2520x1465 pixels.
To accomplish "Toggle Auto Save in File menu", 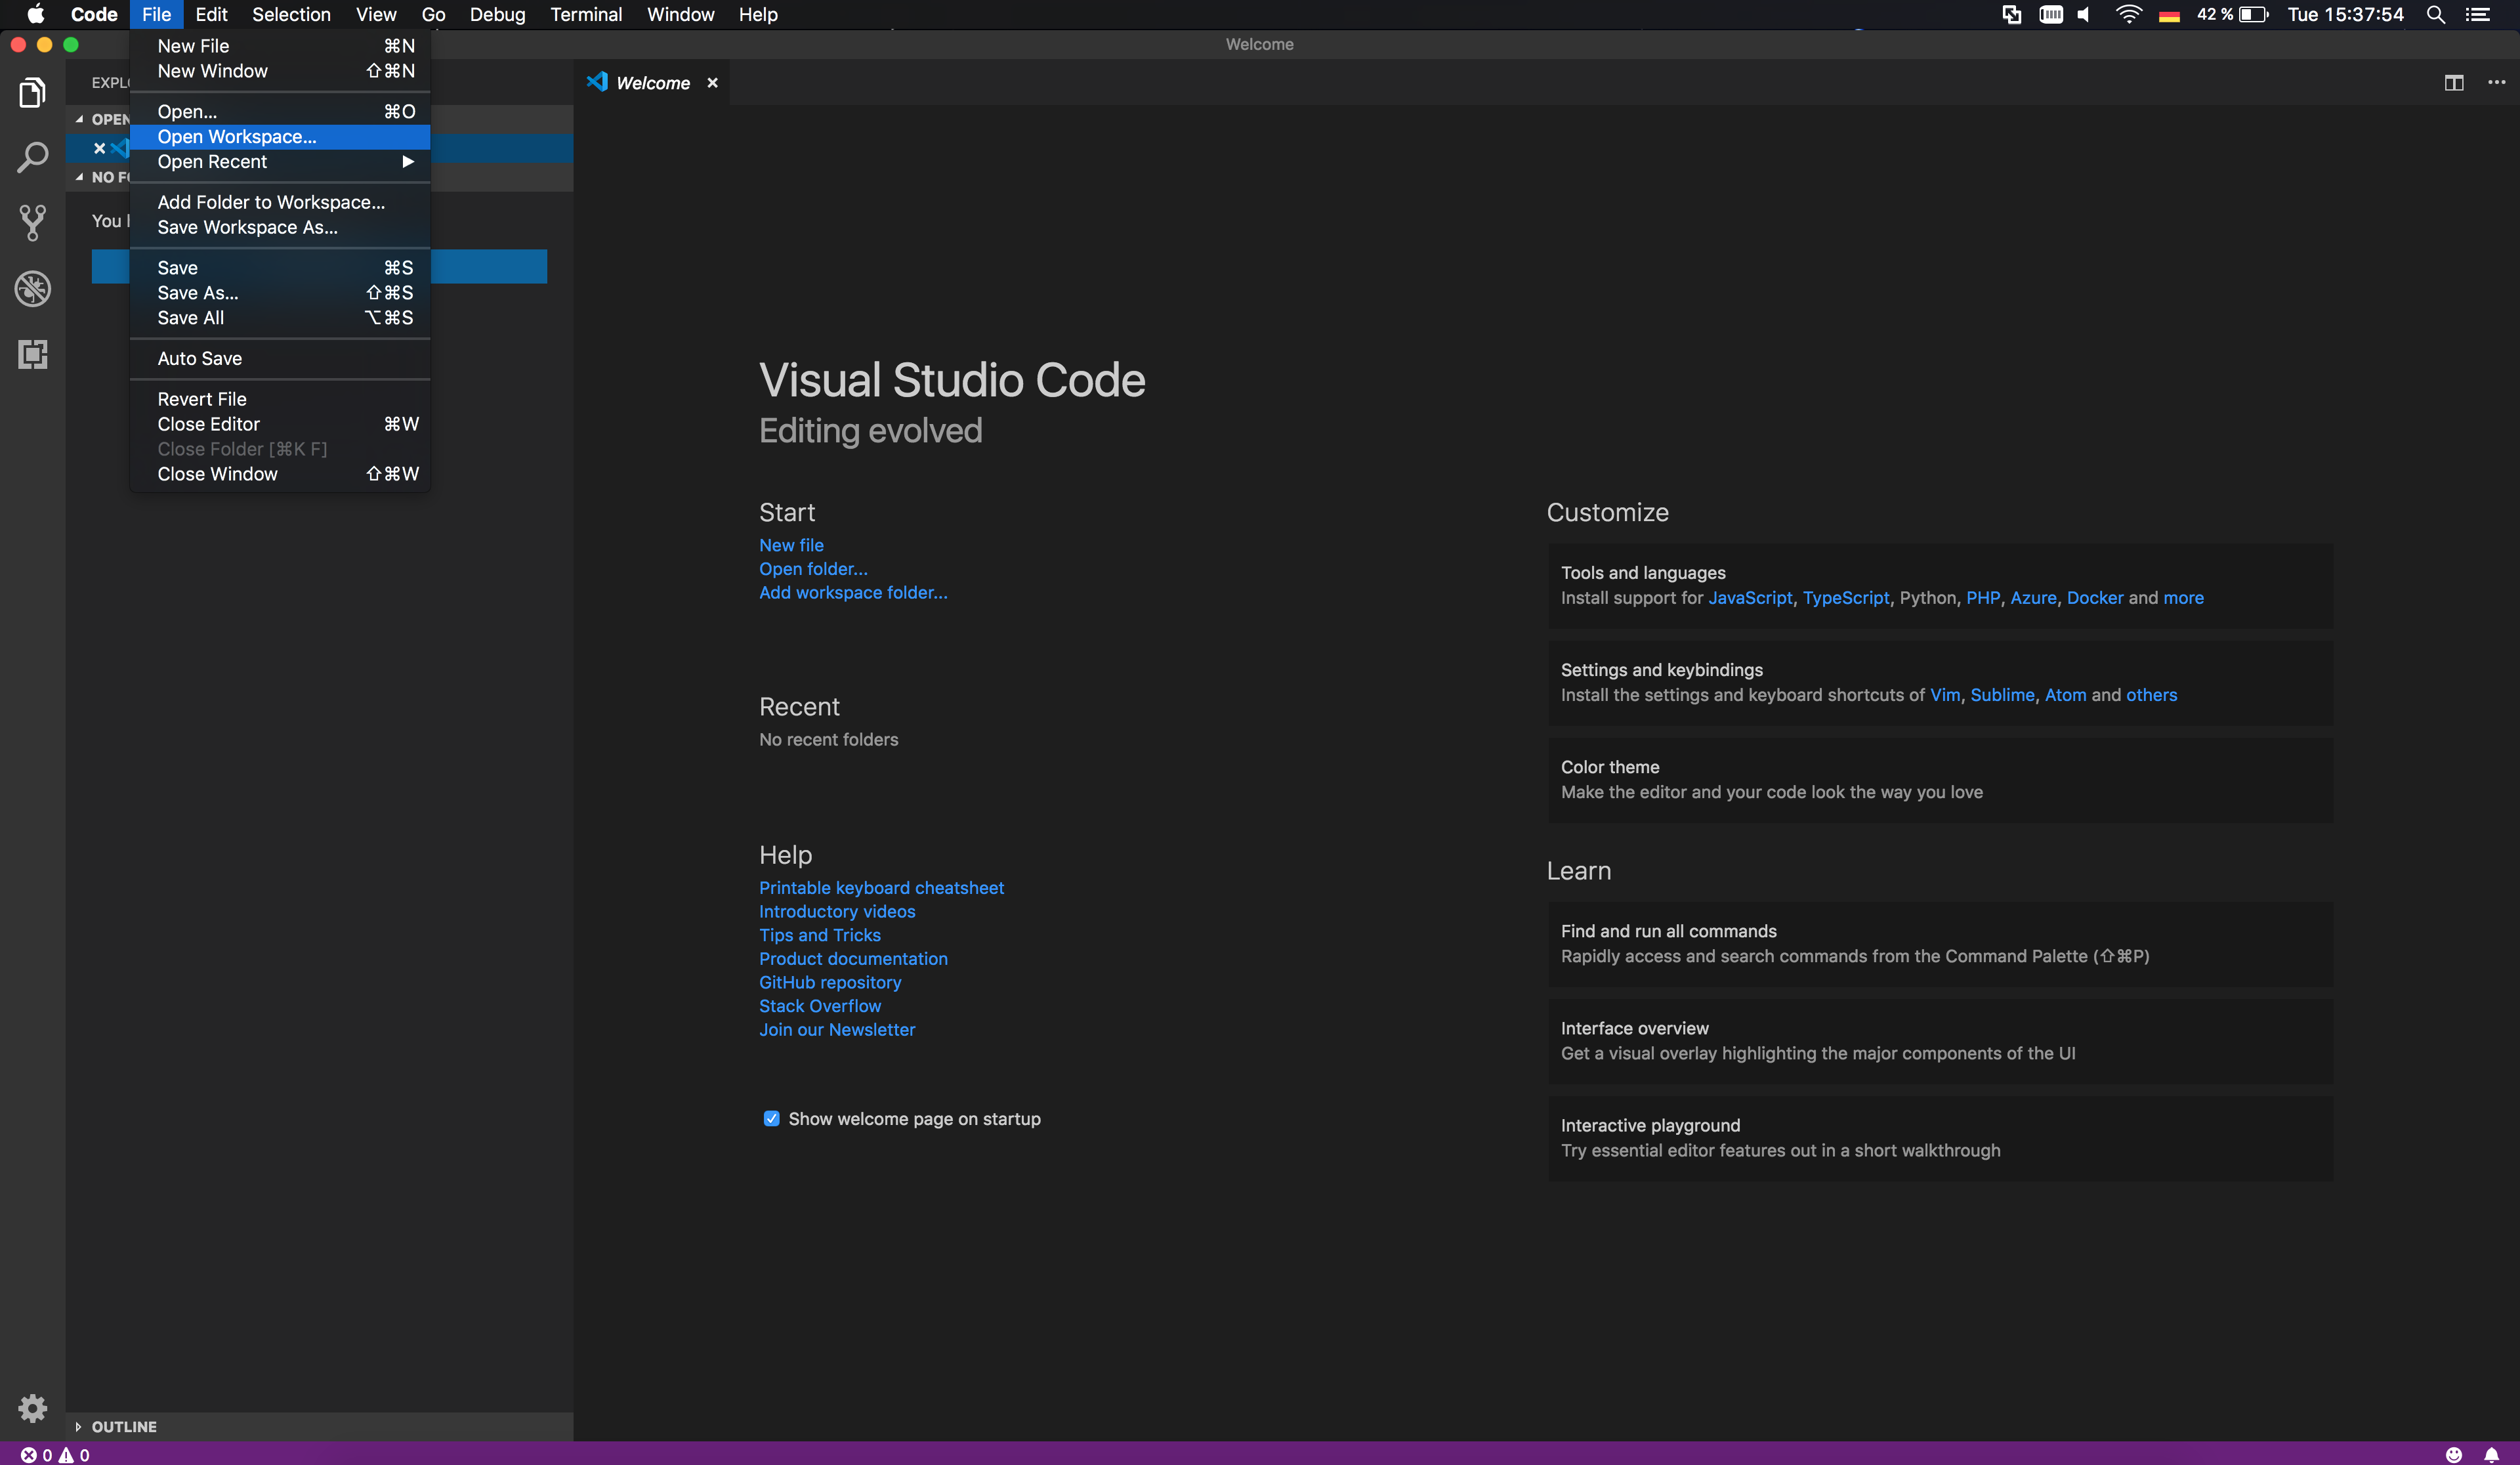I will click(200, 358).
